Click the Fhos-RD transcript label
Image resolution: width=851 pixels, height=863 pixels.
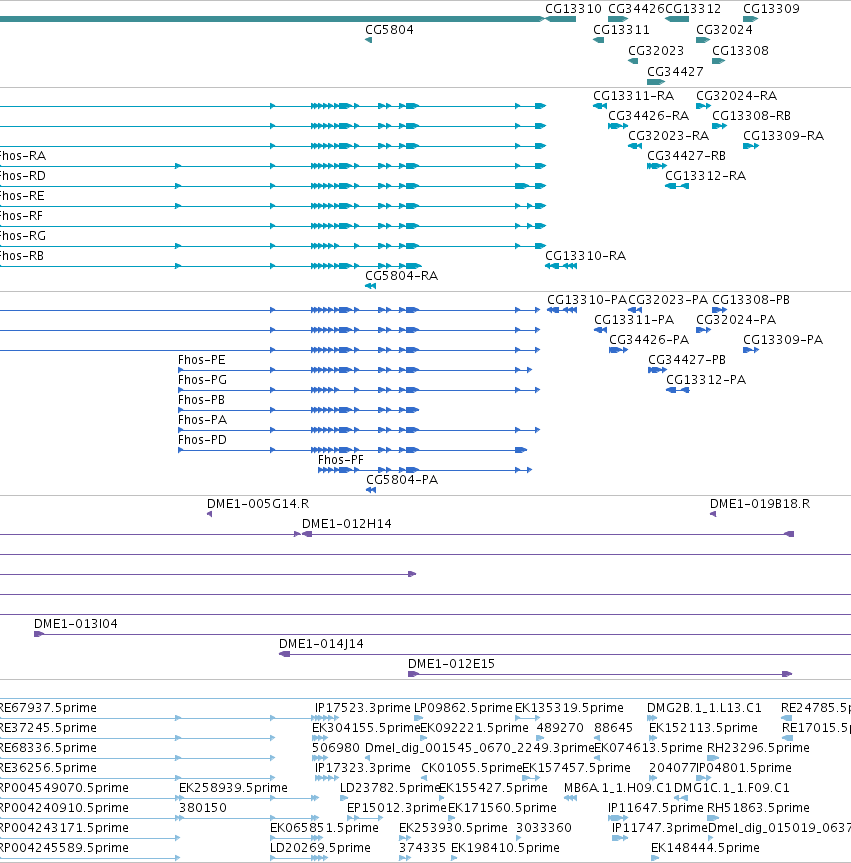click(23, 176)
